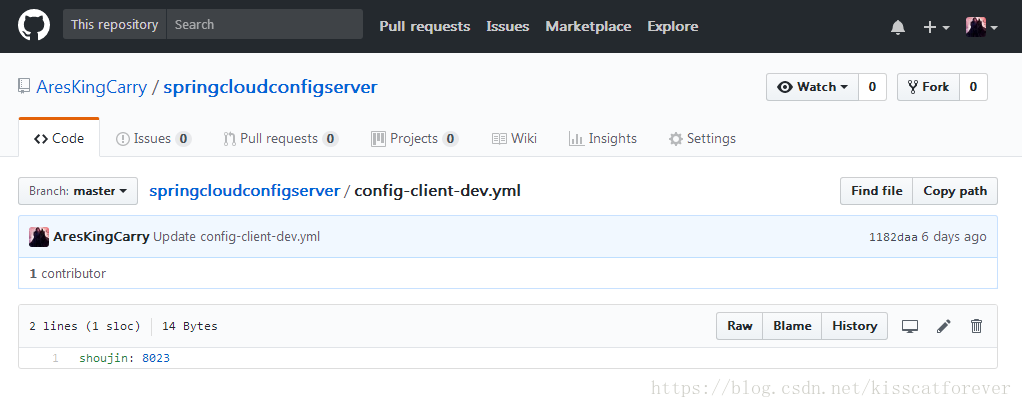Click 1 contributor text
Viewport: 1022px width, 408px height.
click(68, 274)
